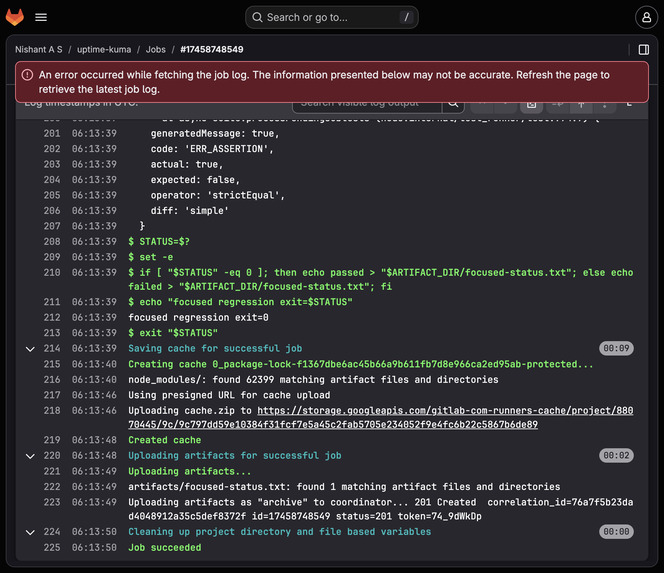Click the error alert message text
Image resolution: width=664 pixels, height=573 pixels.
[324, 82]
